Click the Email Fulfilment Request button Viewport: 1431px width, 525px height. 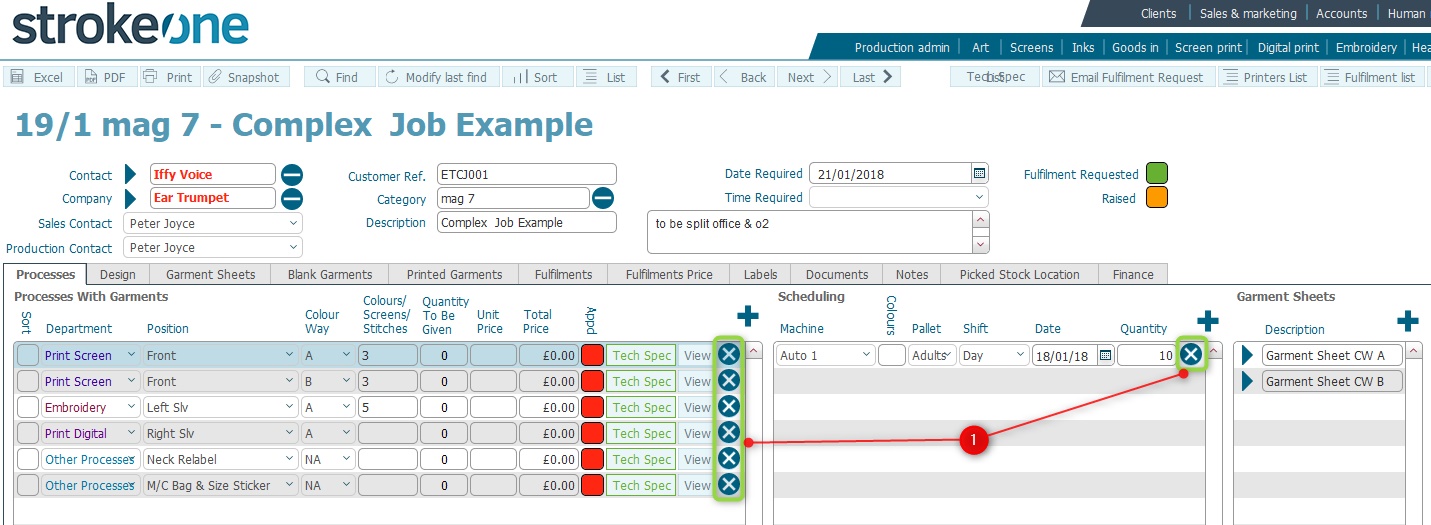coord(1129,77)
